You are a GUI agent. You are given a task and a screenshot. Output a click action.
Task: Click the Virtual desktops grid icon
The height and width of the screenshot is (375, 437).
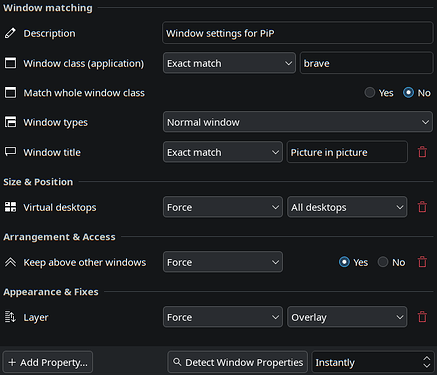point(10,207)
